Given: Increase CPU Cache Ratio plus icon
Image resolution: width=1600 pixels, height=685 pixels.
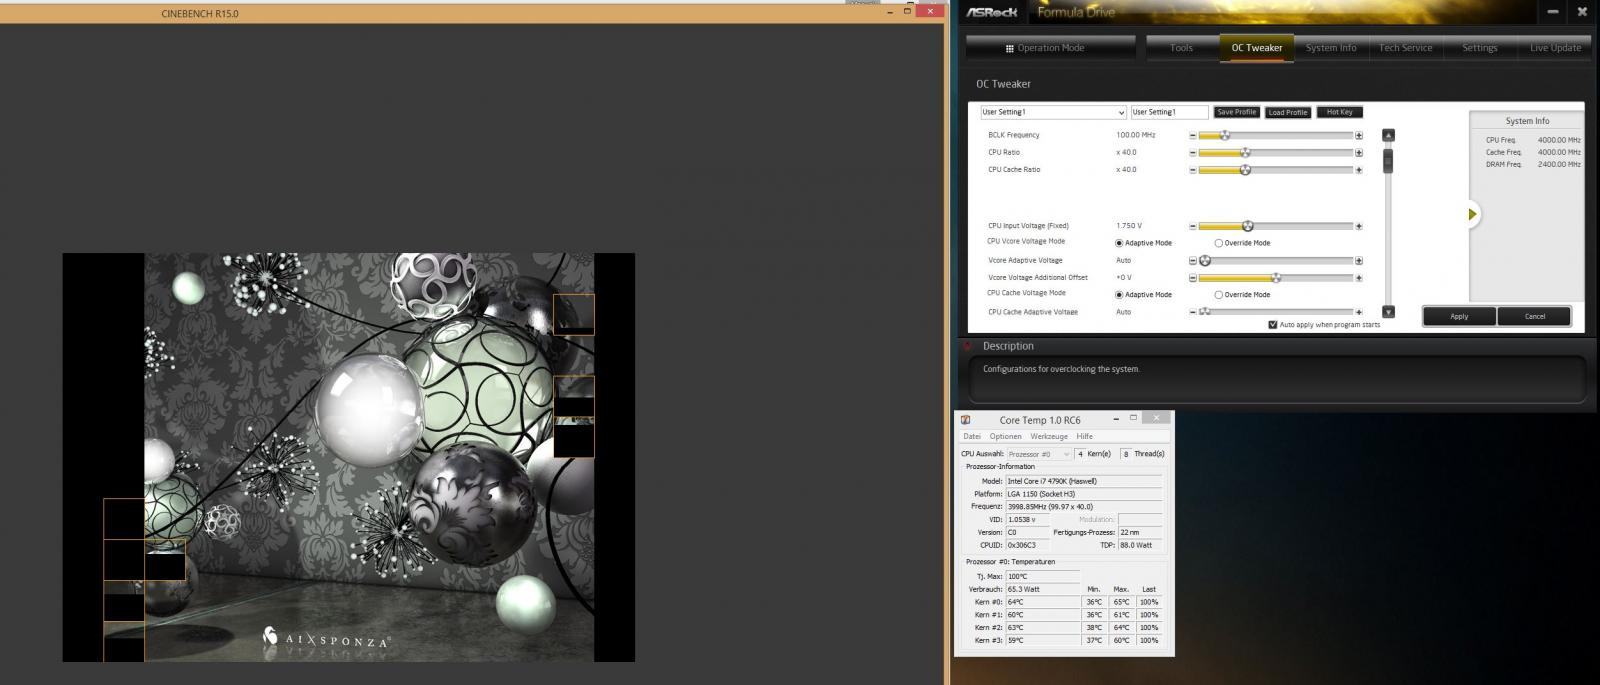Looking at the screenshot, I should point(1359,170).
